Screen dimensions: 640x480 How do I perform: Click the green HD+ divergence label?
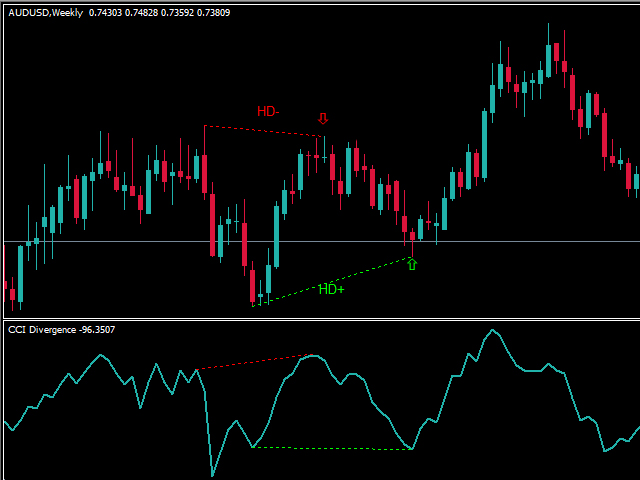pos(331,289)
